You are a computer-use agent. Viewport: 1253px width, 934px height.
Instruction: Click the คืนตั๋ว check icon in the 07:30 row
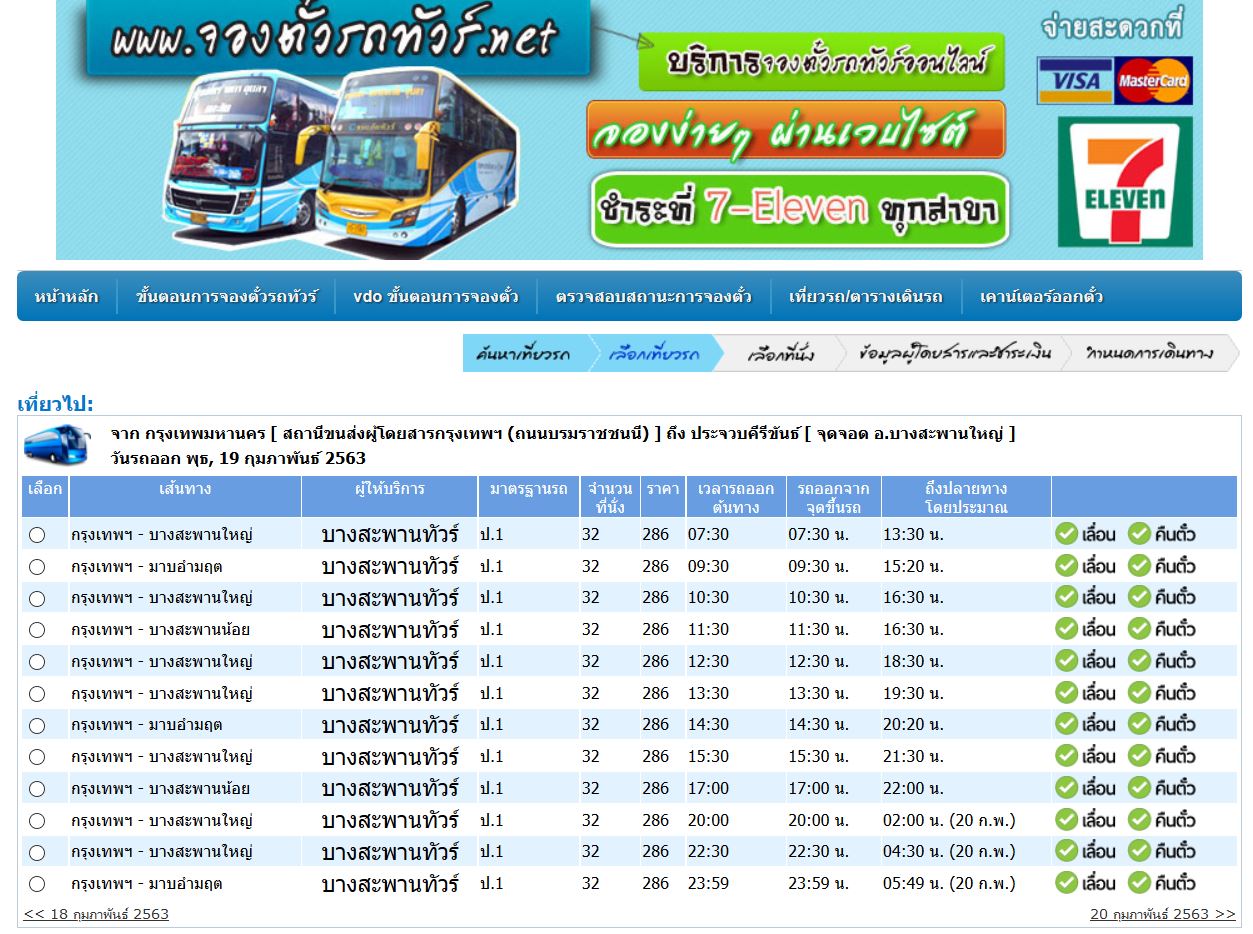(x=1139, y=534)
